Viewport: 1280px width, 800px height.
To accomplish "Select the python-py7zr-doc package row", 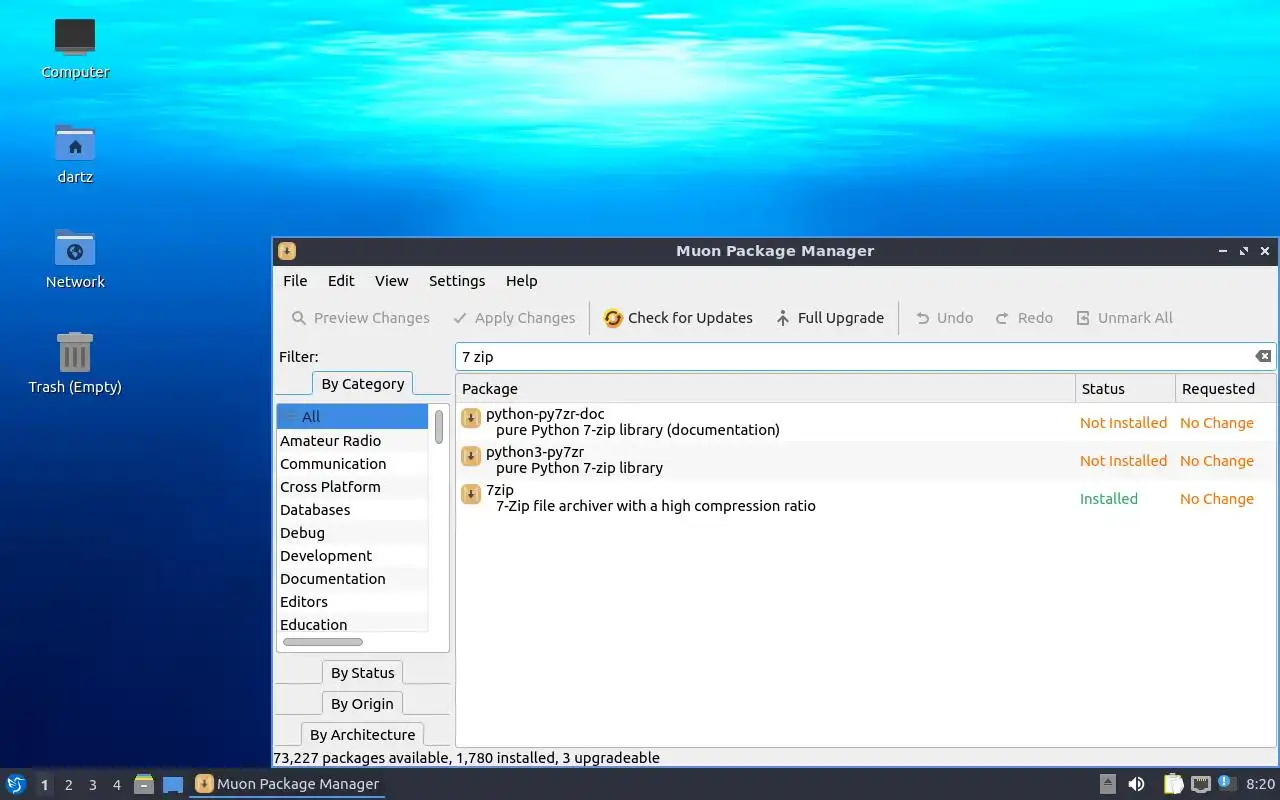I will [x=866, y=422].
